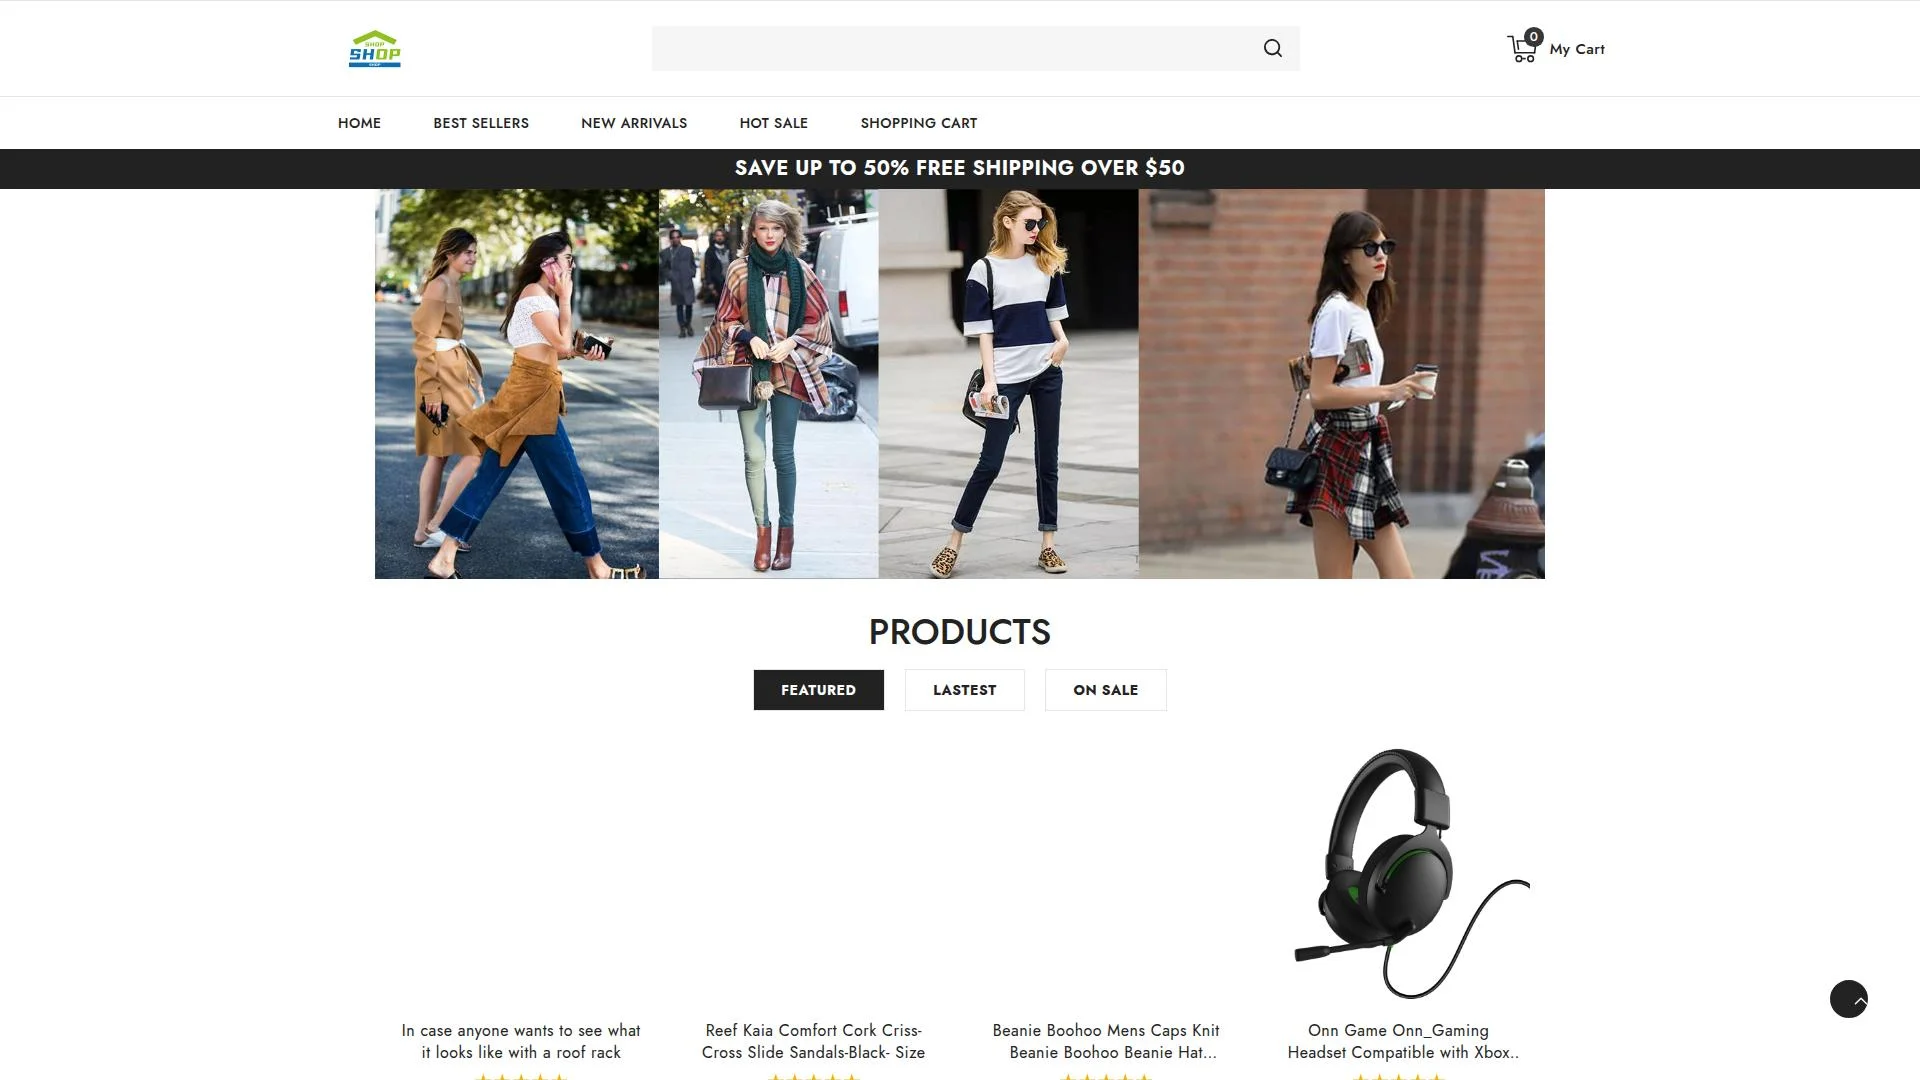The width and height of the screenshot is (1920, 1080).
Task: Navigate to Hot Sale
Action: click(774, 123)
